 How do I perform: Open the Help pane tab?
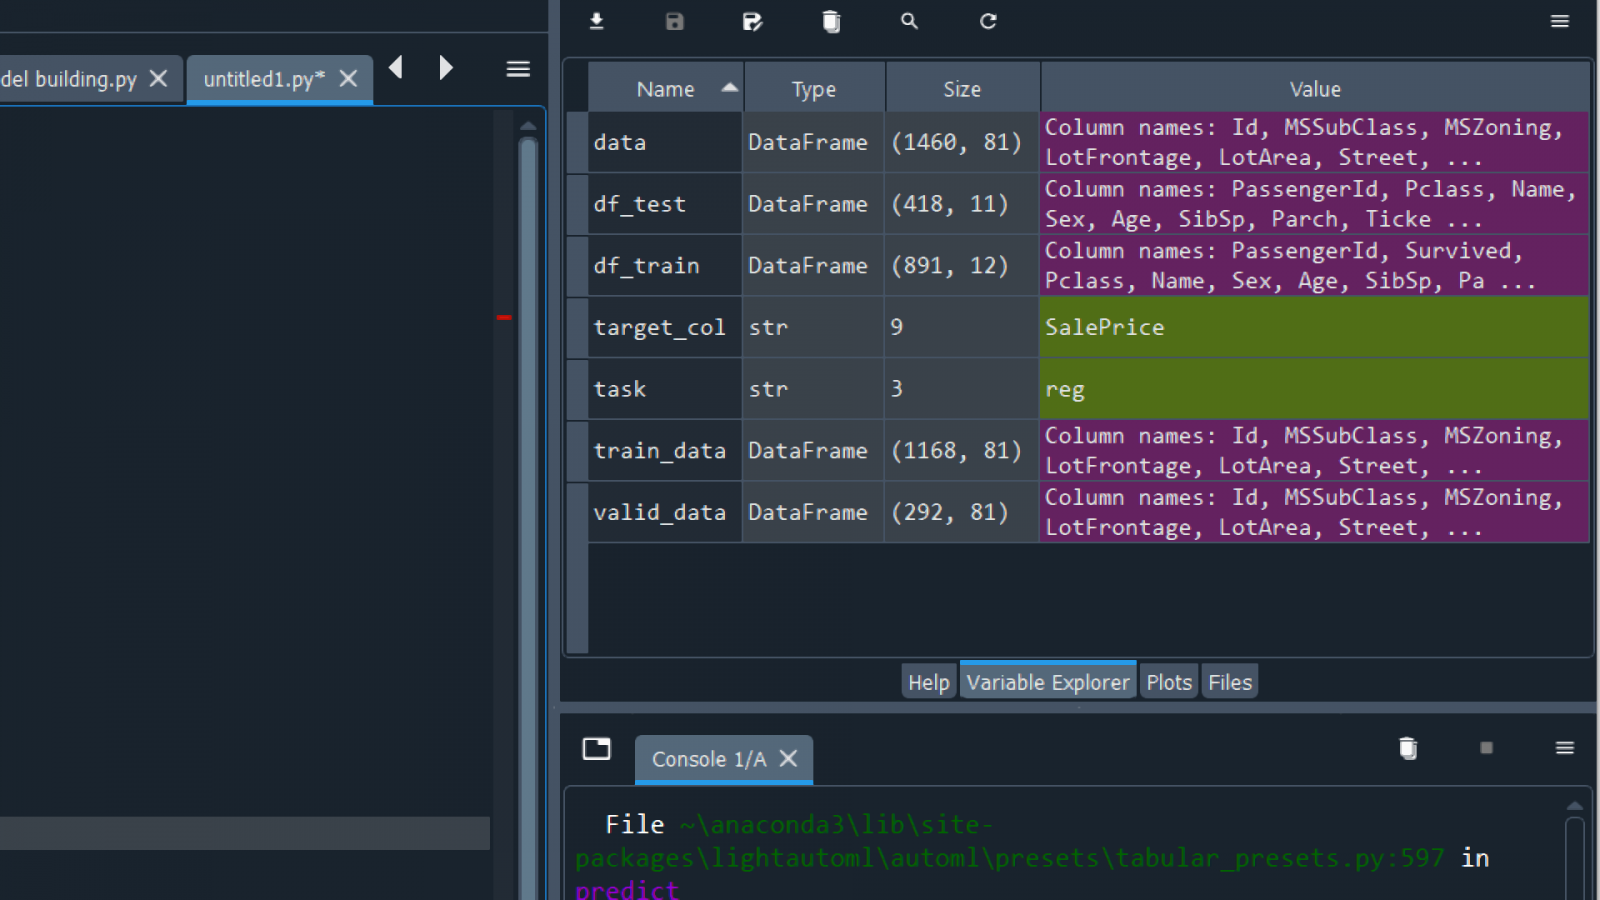click(x=928, y=682)
